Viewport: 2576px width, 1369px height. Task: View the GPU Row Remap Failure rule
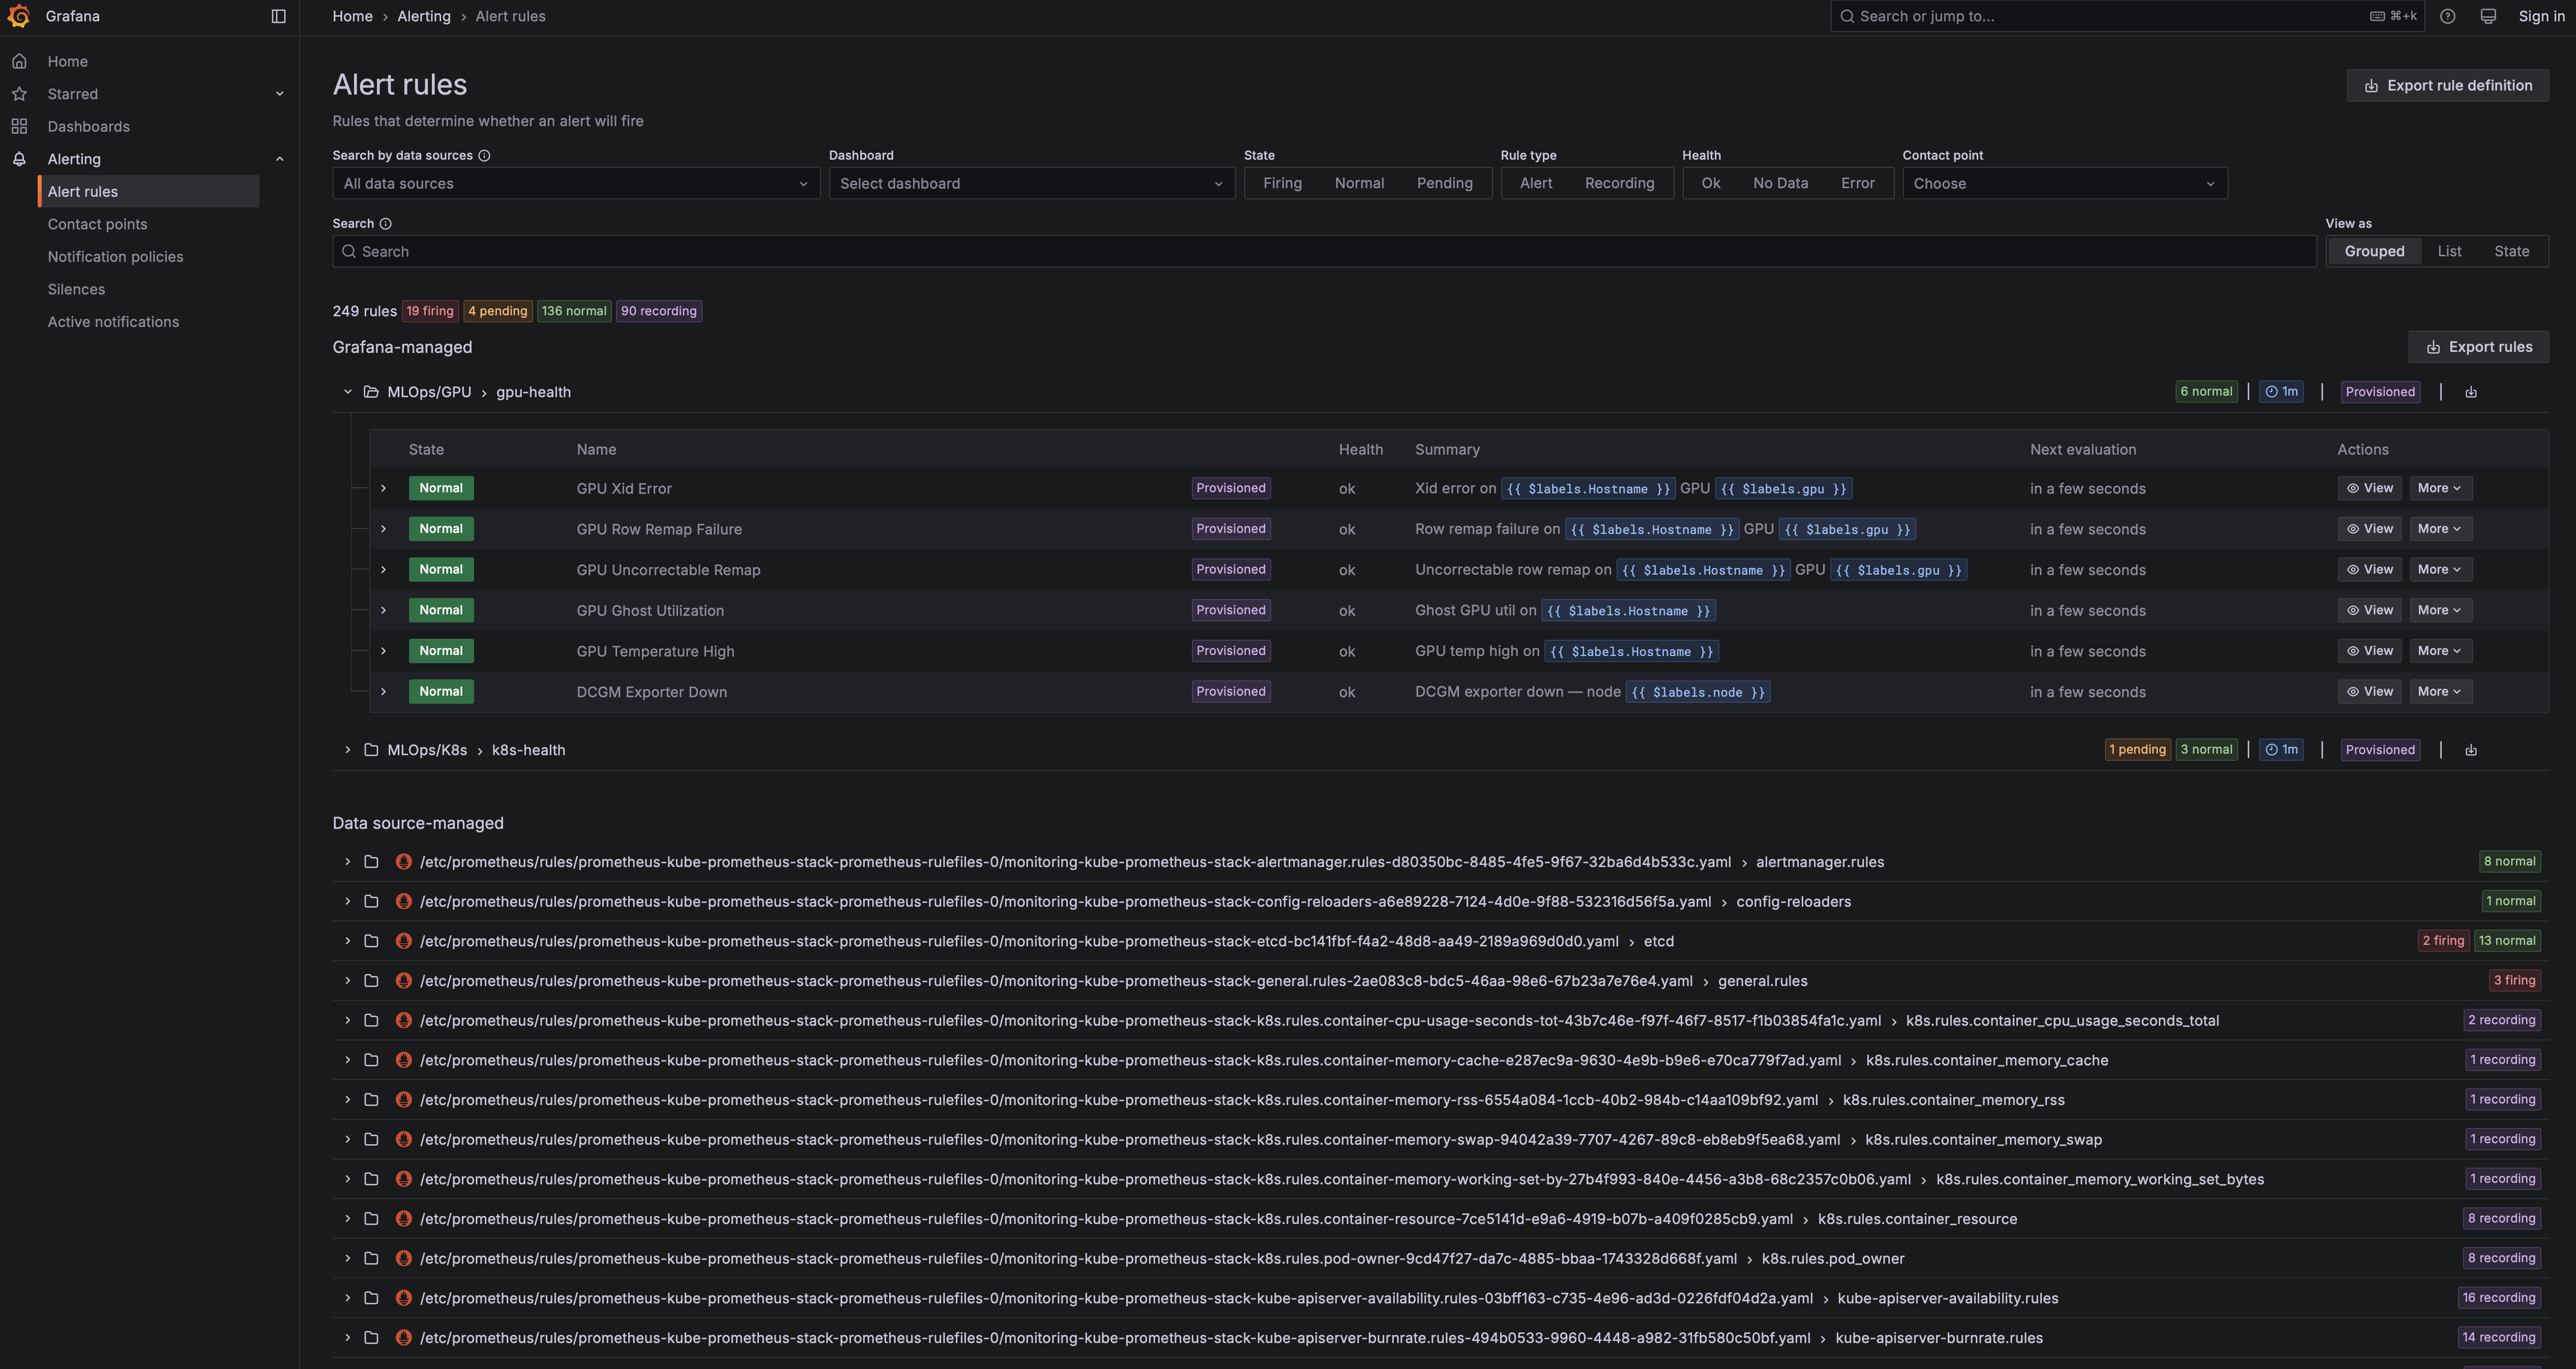tap(2369, 529)
